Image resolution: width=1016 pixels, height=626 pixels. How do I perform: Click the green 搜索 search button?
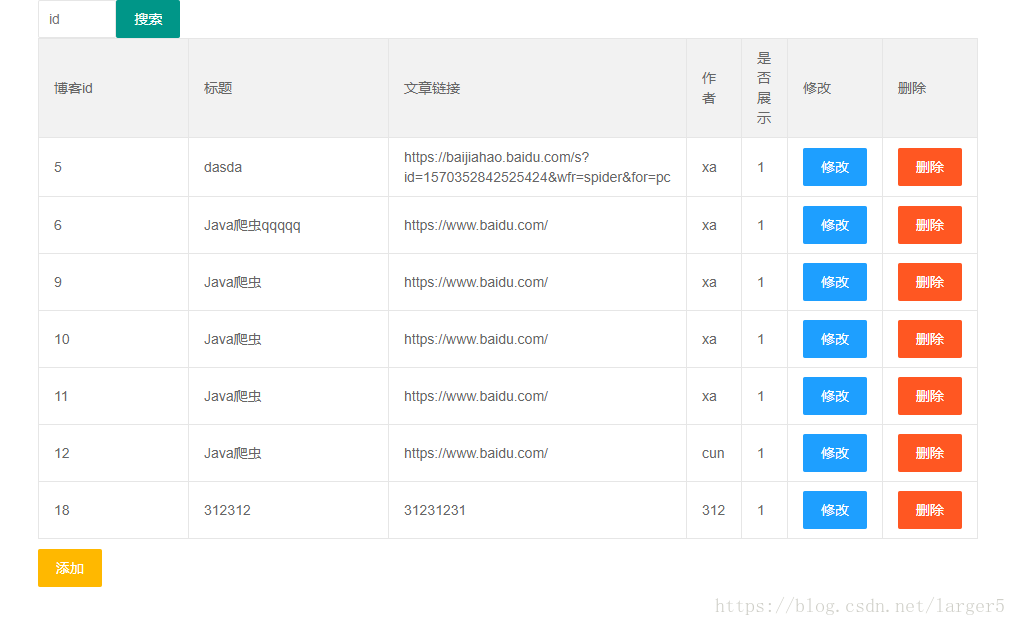(x=147, y=19)
